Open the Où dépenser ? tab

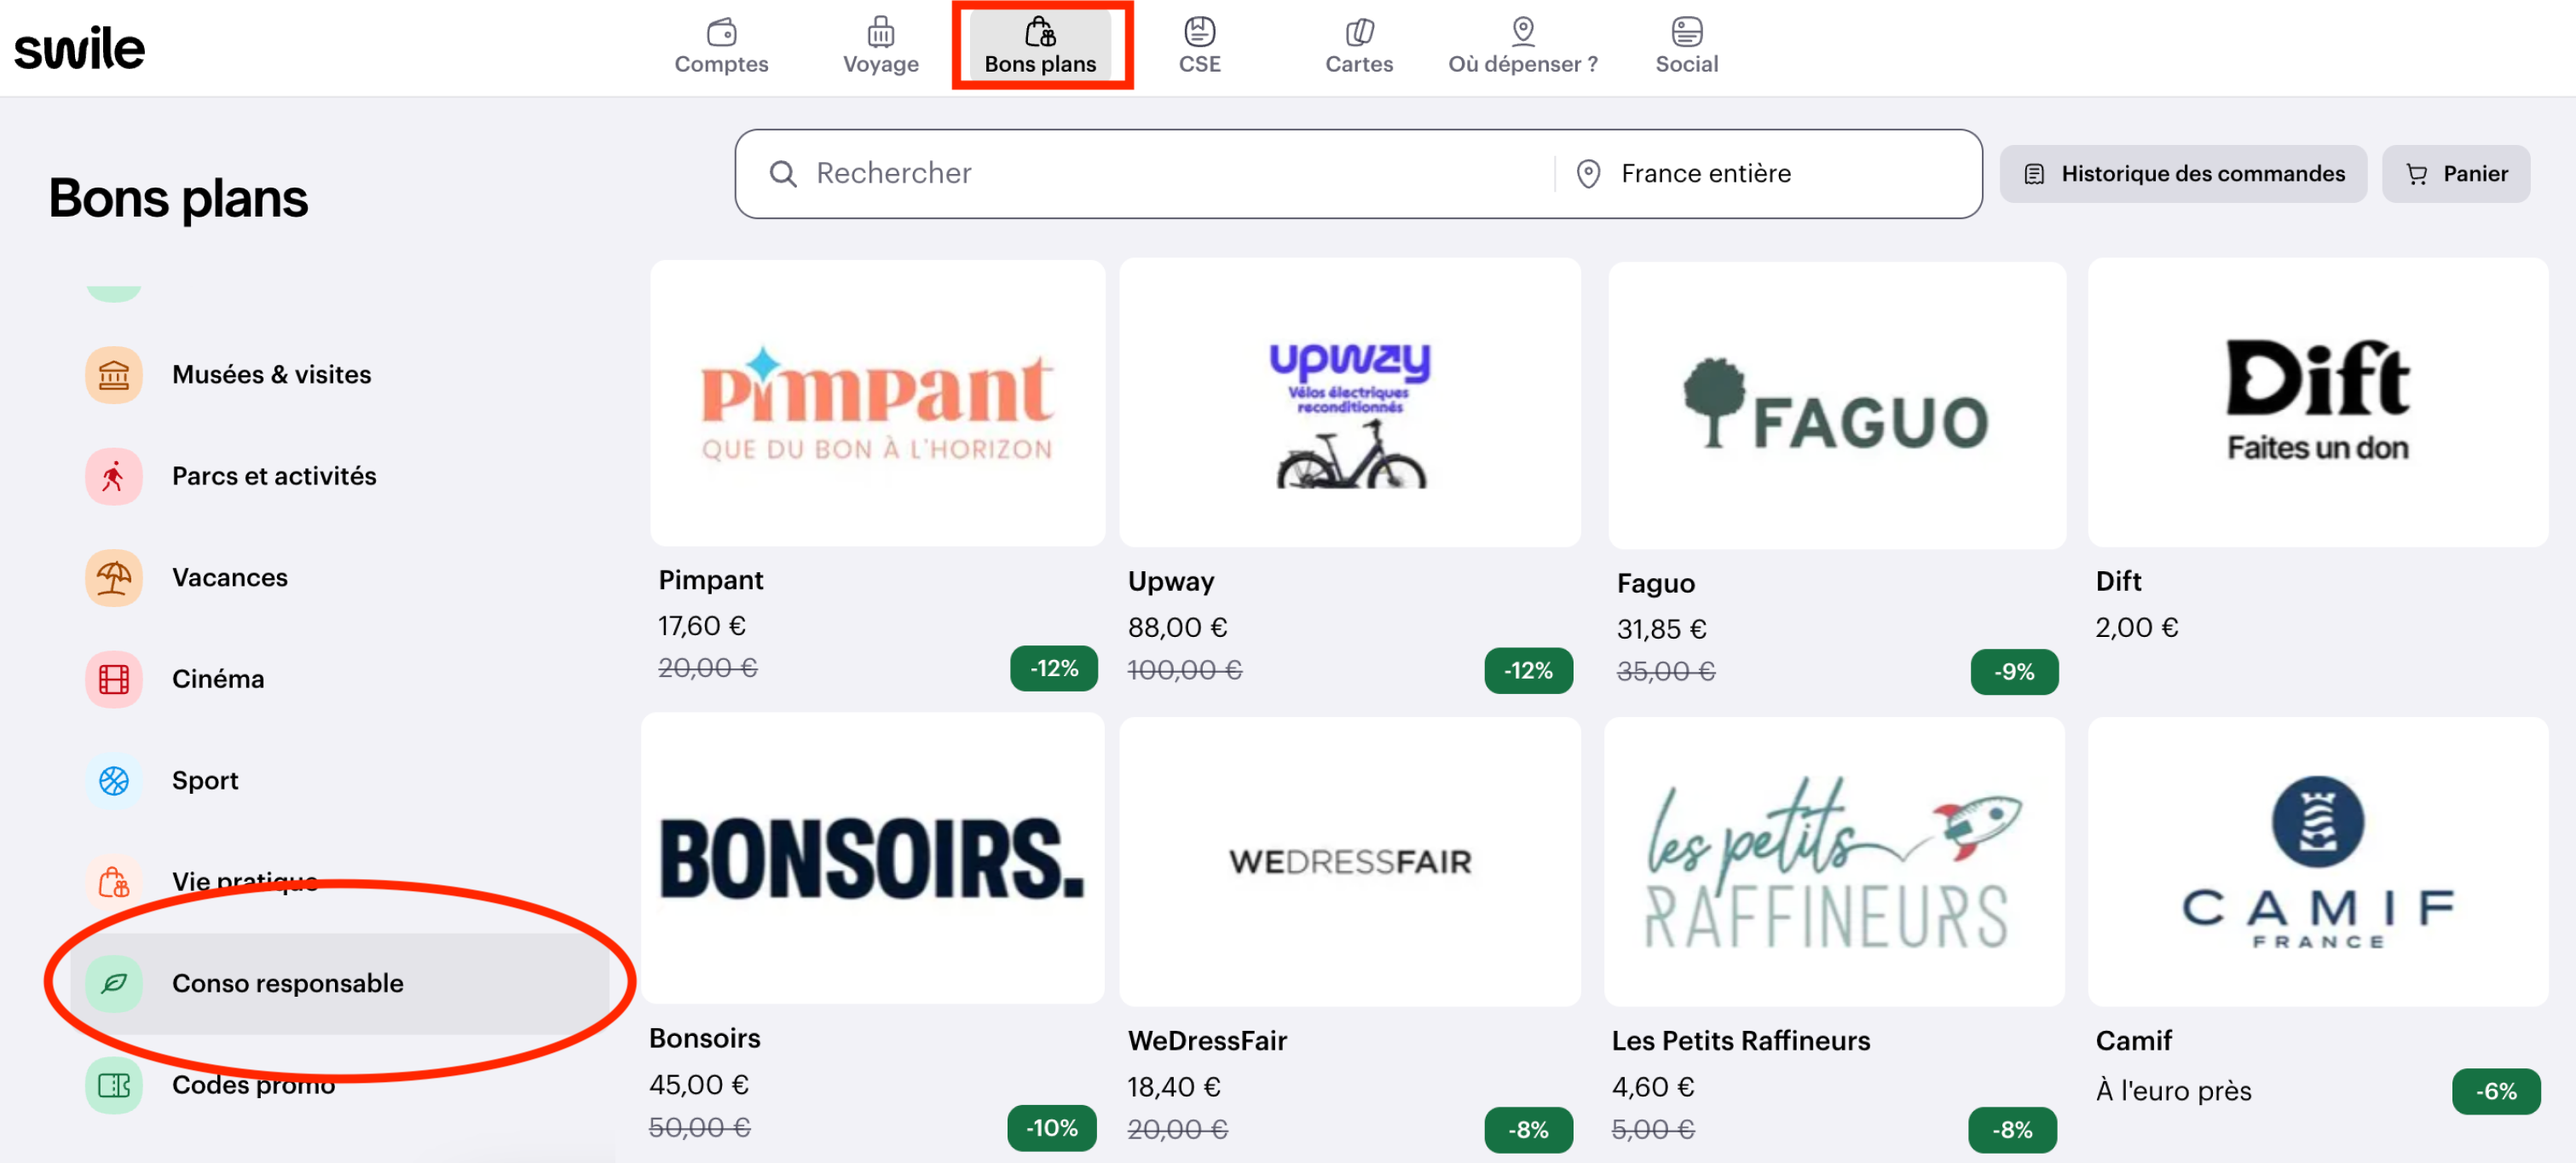pyautogui.click(x=1522, y=46)
